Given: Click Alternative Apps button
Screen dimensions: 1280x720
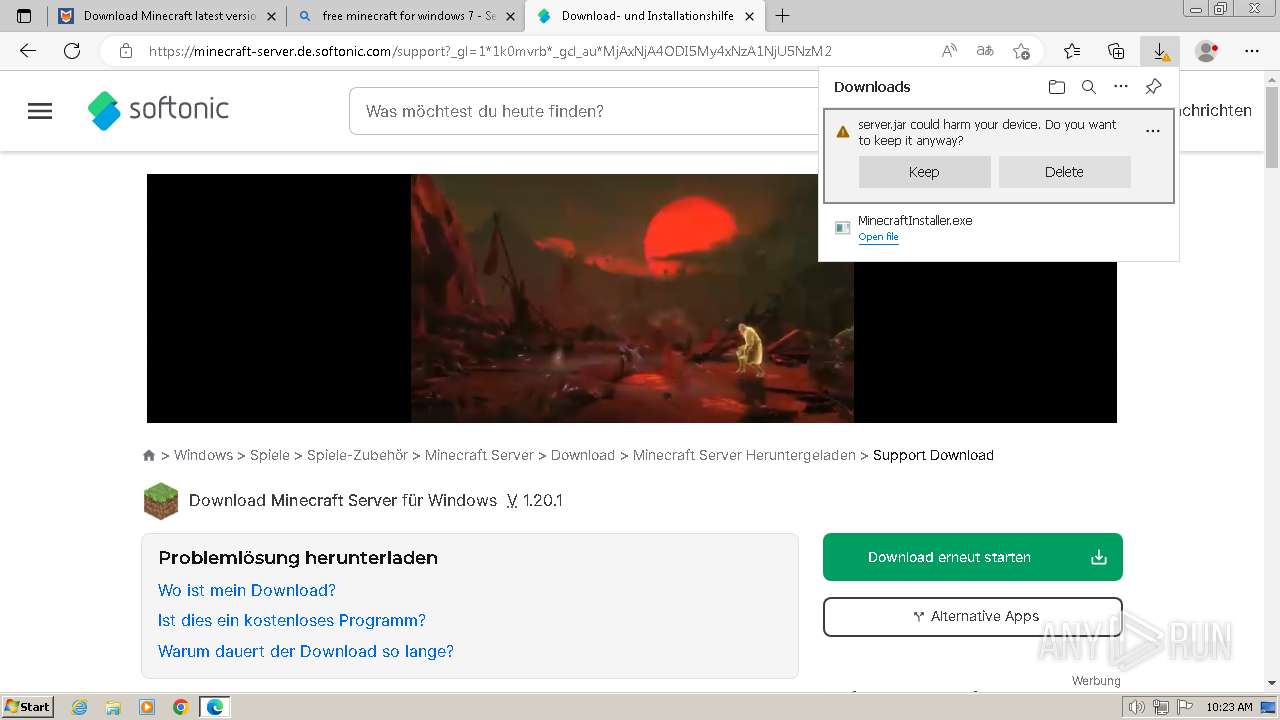Looking at the screenshot, I should pos(972,616).
